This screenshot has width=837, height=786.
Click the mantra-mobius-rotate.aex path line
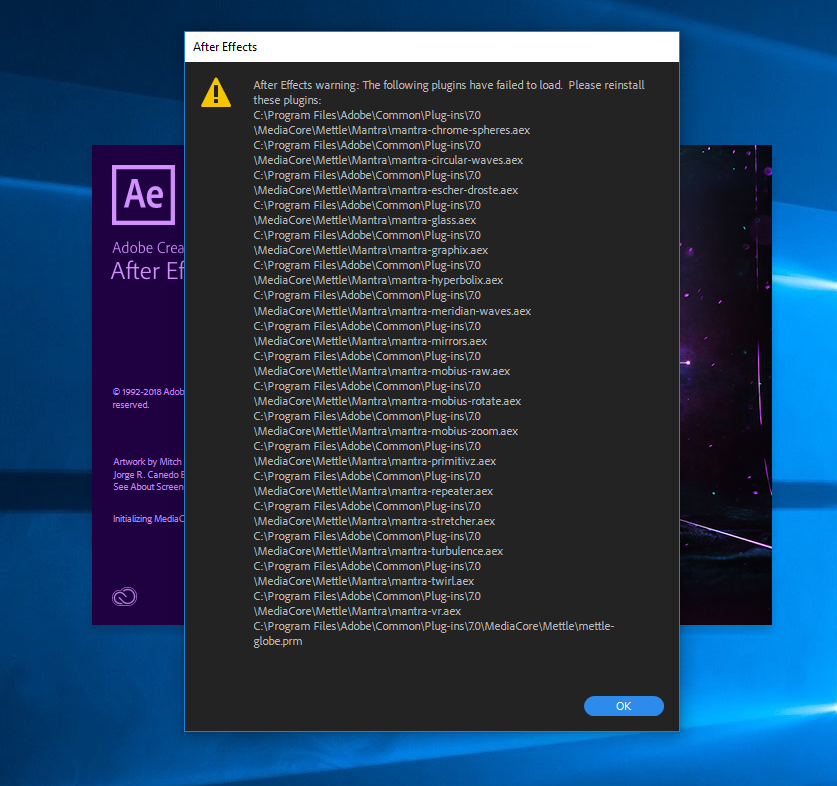click(x=387, y=400)
